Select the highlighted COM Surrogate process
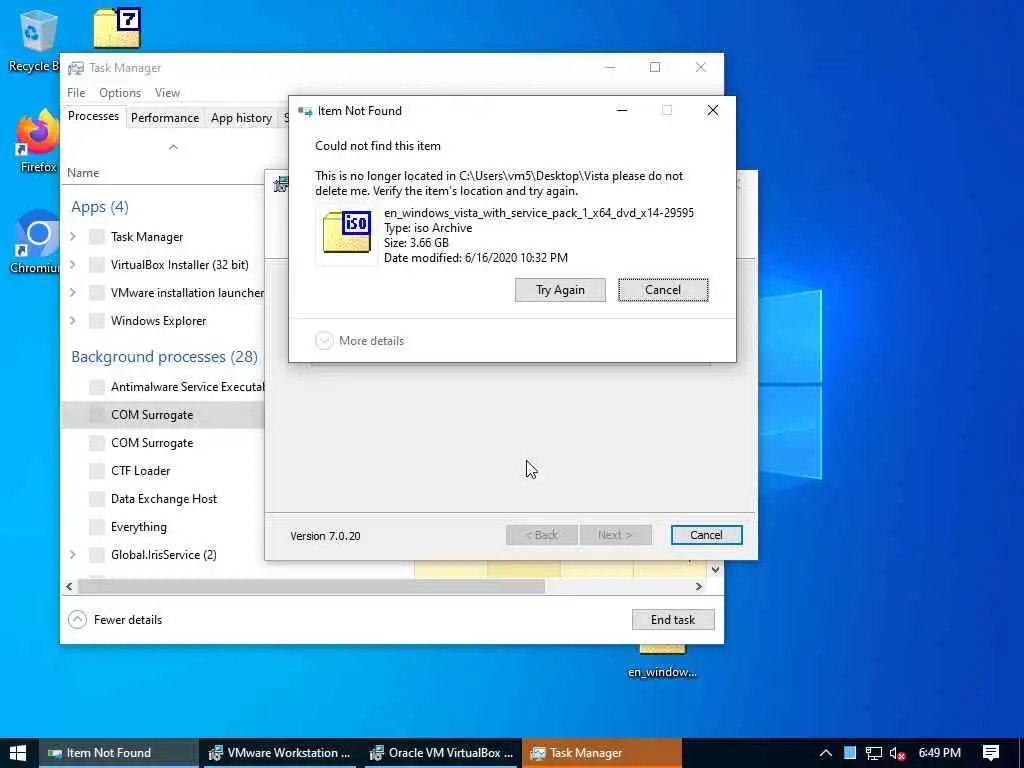Image resolution: width=1024 pixels, height=768 pixels. (163, 415)
